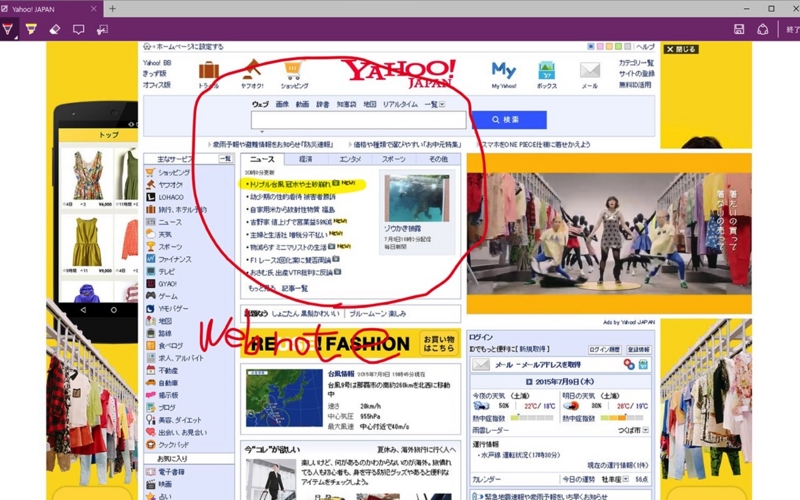Open LOHACO in the services sidebar

170,197
